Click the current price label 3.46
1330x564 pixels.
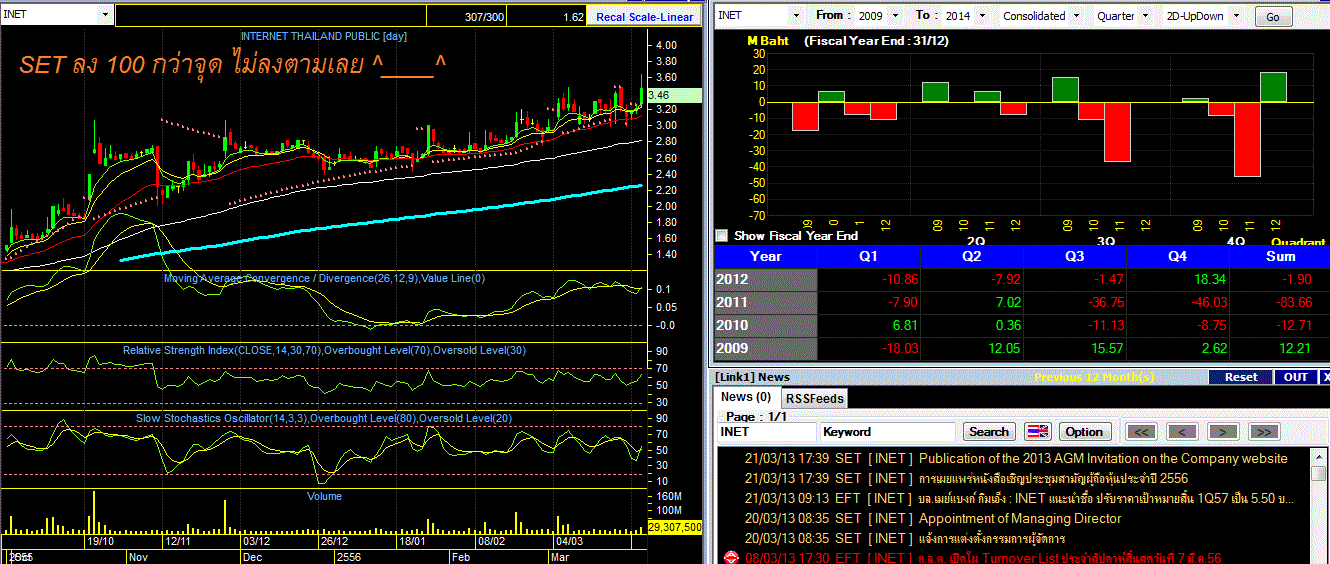(x=676, y=95)
